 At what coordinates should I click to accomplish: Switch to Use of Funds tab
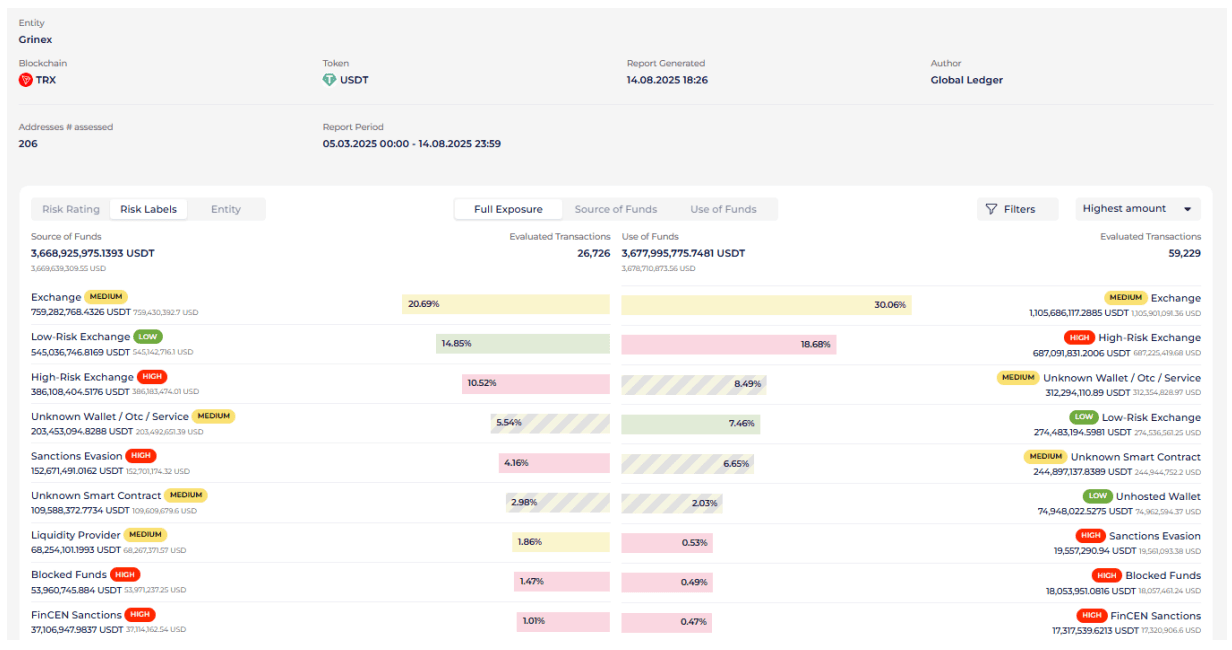pyautogui.click(x=723, y=209)
